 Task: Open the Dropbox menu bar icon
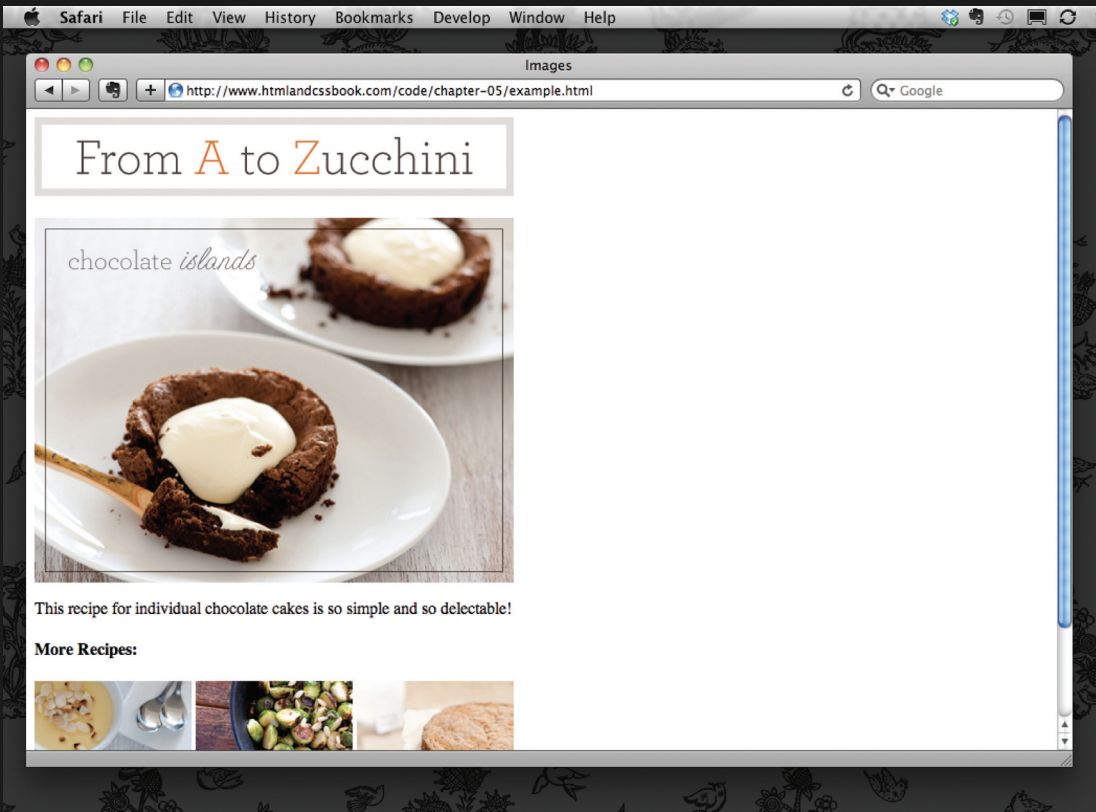tap(950, 17)
